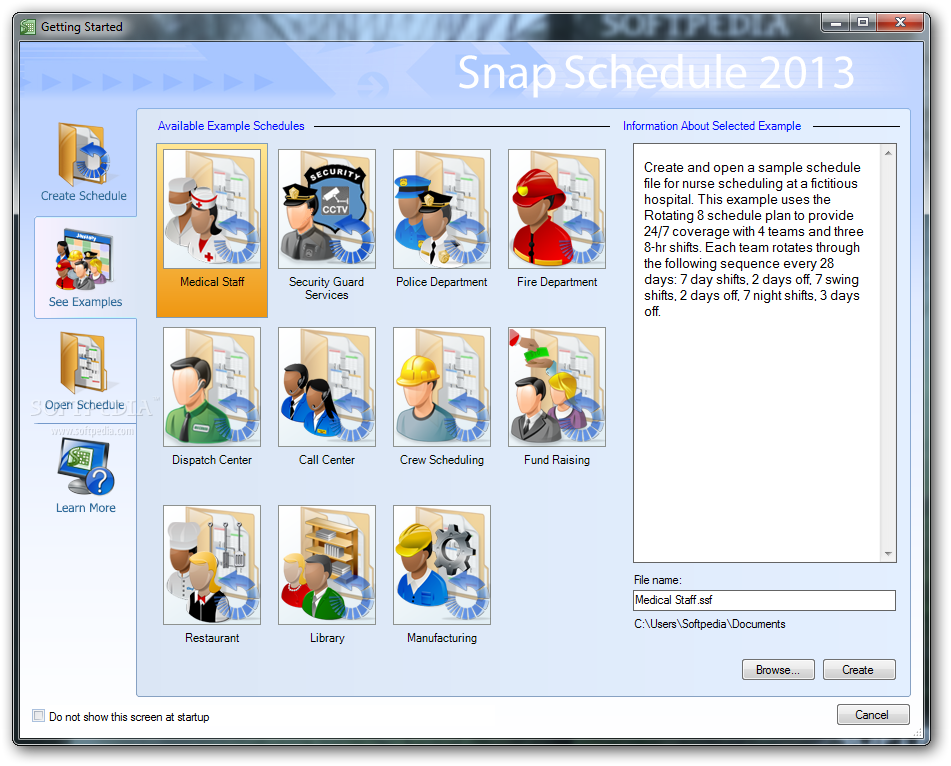Click the Security Guard Services label
Image resolution: width=951 pixels, height=766 pixels.
[327, 289]
